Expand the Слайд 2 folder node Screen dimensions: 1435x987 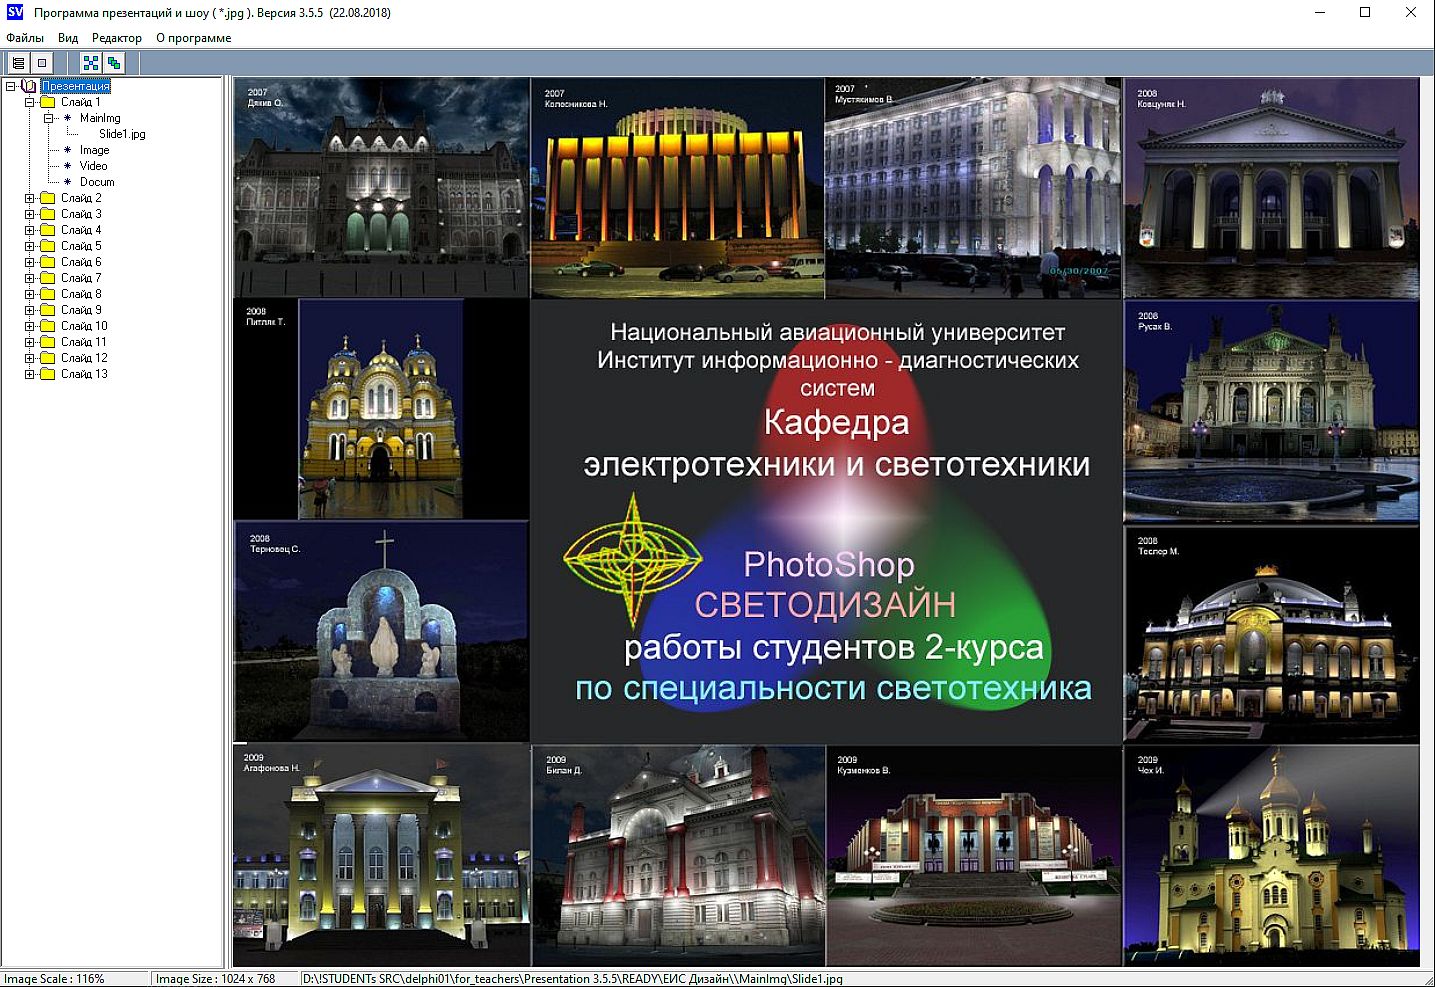click(30, 198)
